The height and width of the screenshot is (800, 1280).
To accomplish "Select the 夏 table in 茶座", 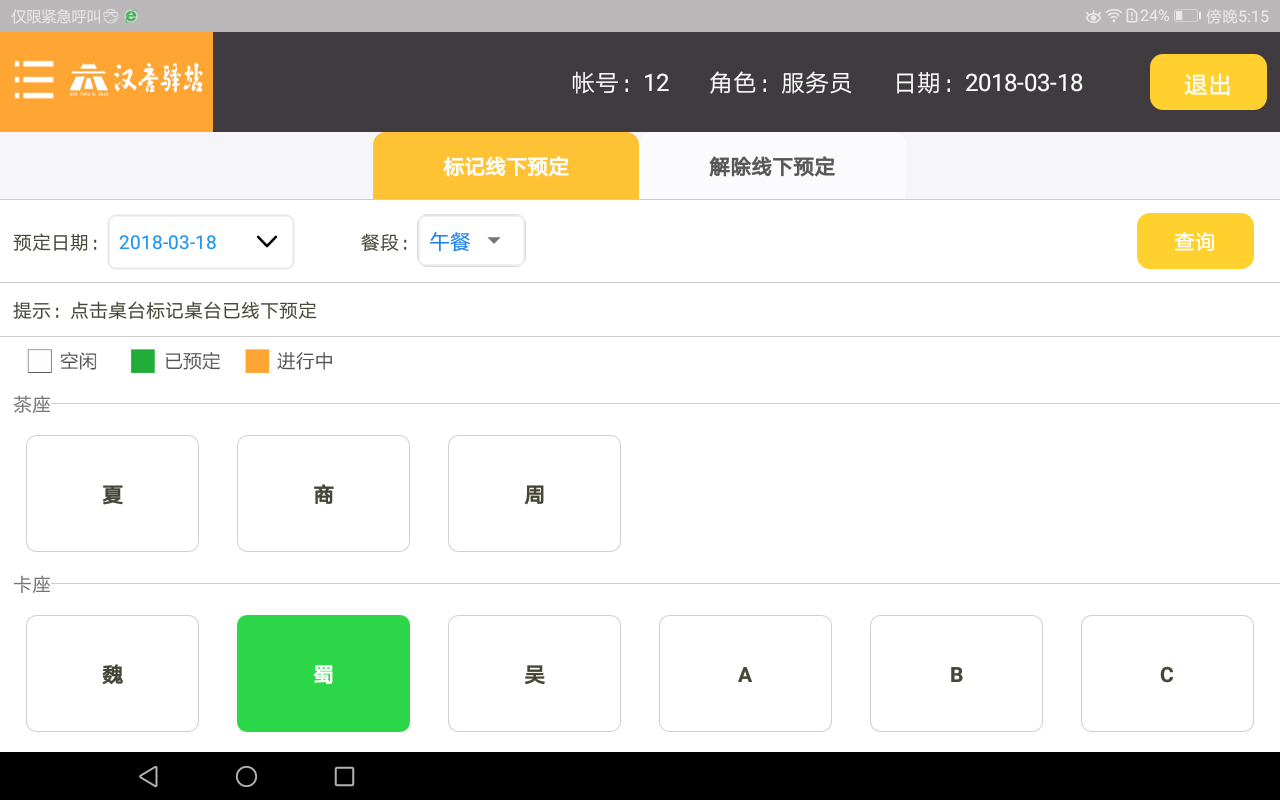I will [x=112, y=493].
